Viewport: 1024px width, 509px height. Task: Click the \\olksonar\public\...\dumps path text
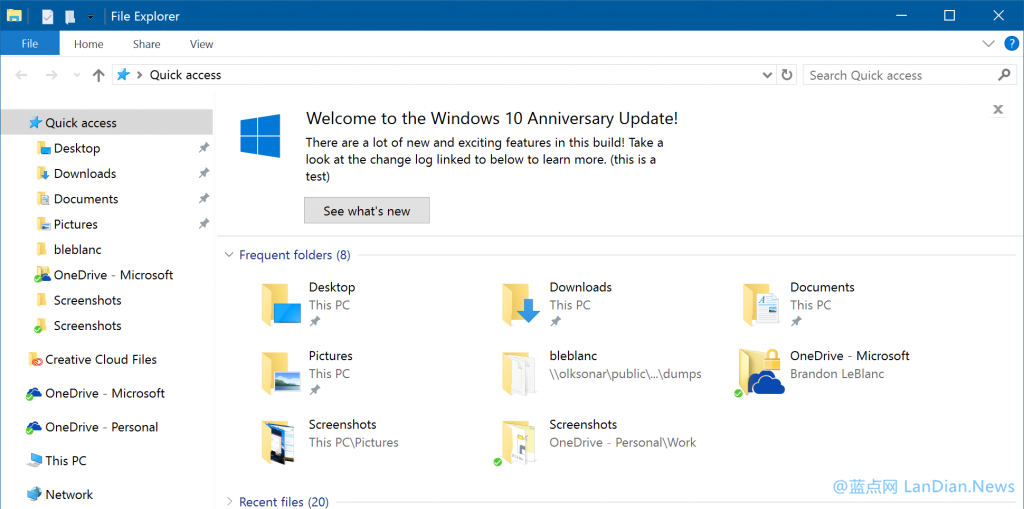click(x=626, y=374)
